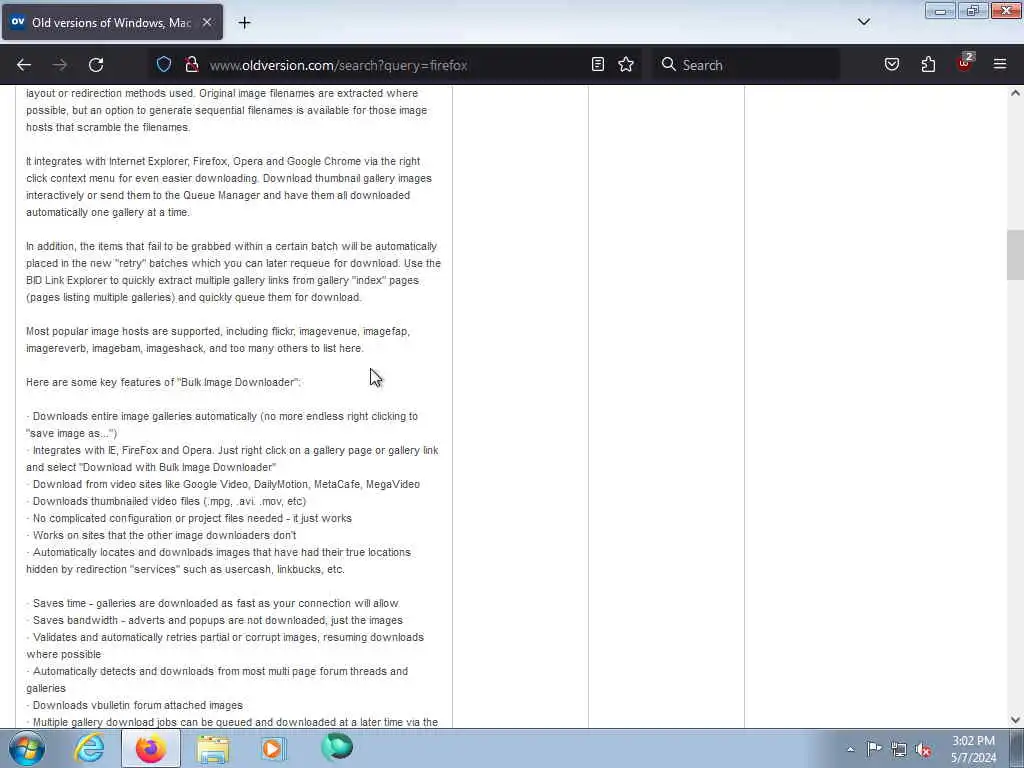Reload the current page

pos(96,65)
